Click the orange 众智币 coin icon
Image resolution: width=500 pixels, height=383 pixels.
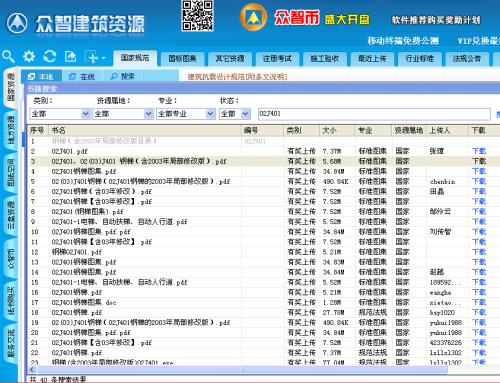[253, 17]
